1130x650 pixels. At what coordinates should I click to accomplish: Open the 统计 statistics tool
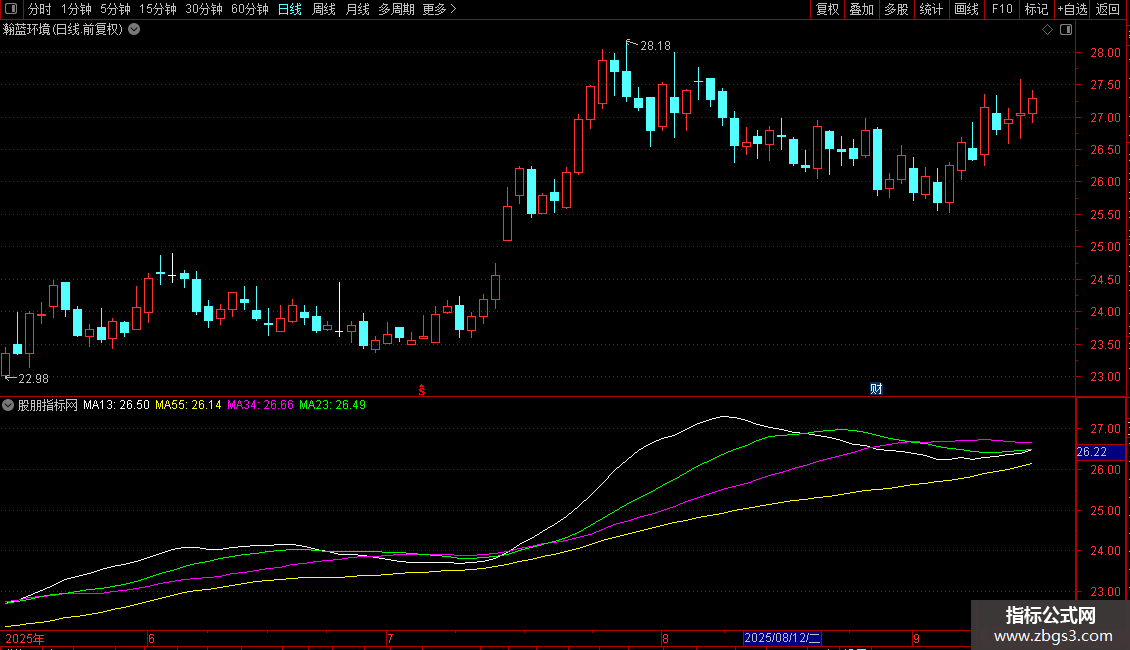coord(931,9)
